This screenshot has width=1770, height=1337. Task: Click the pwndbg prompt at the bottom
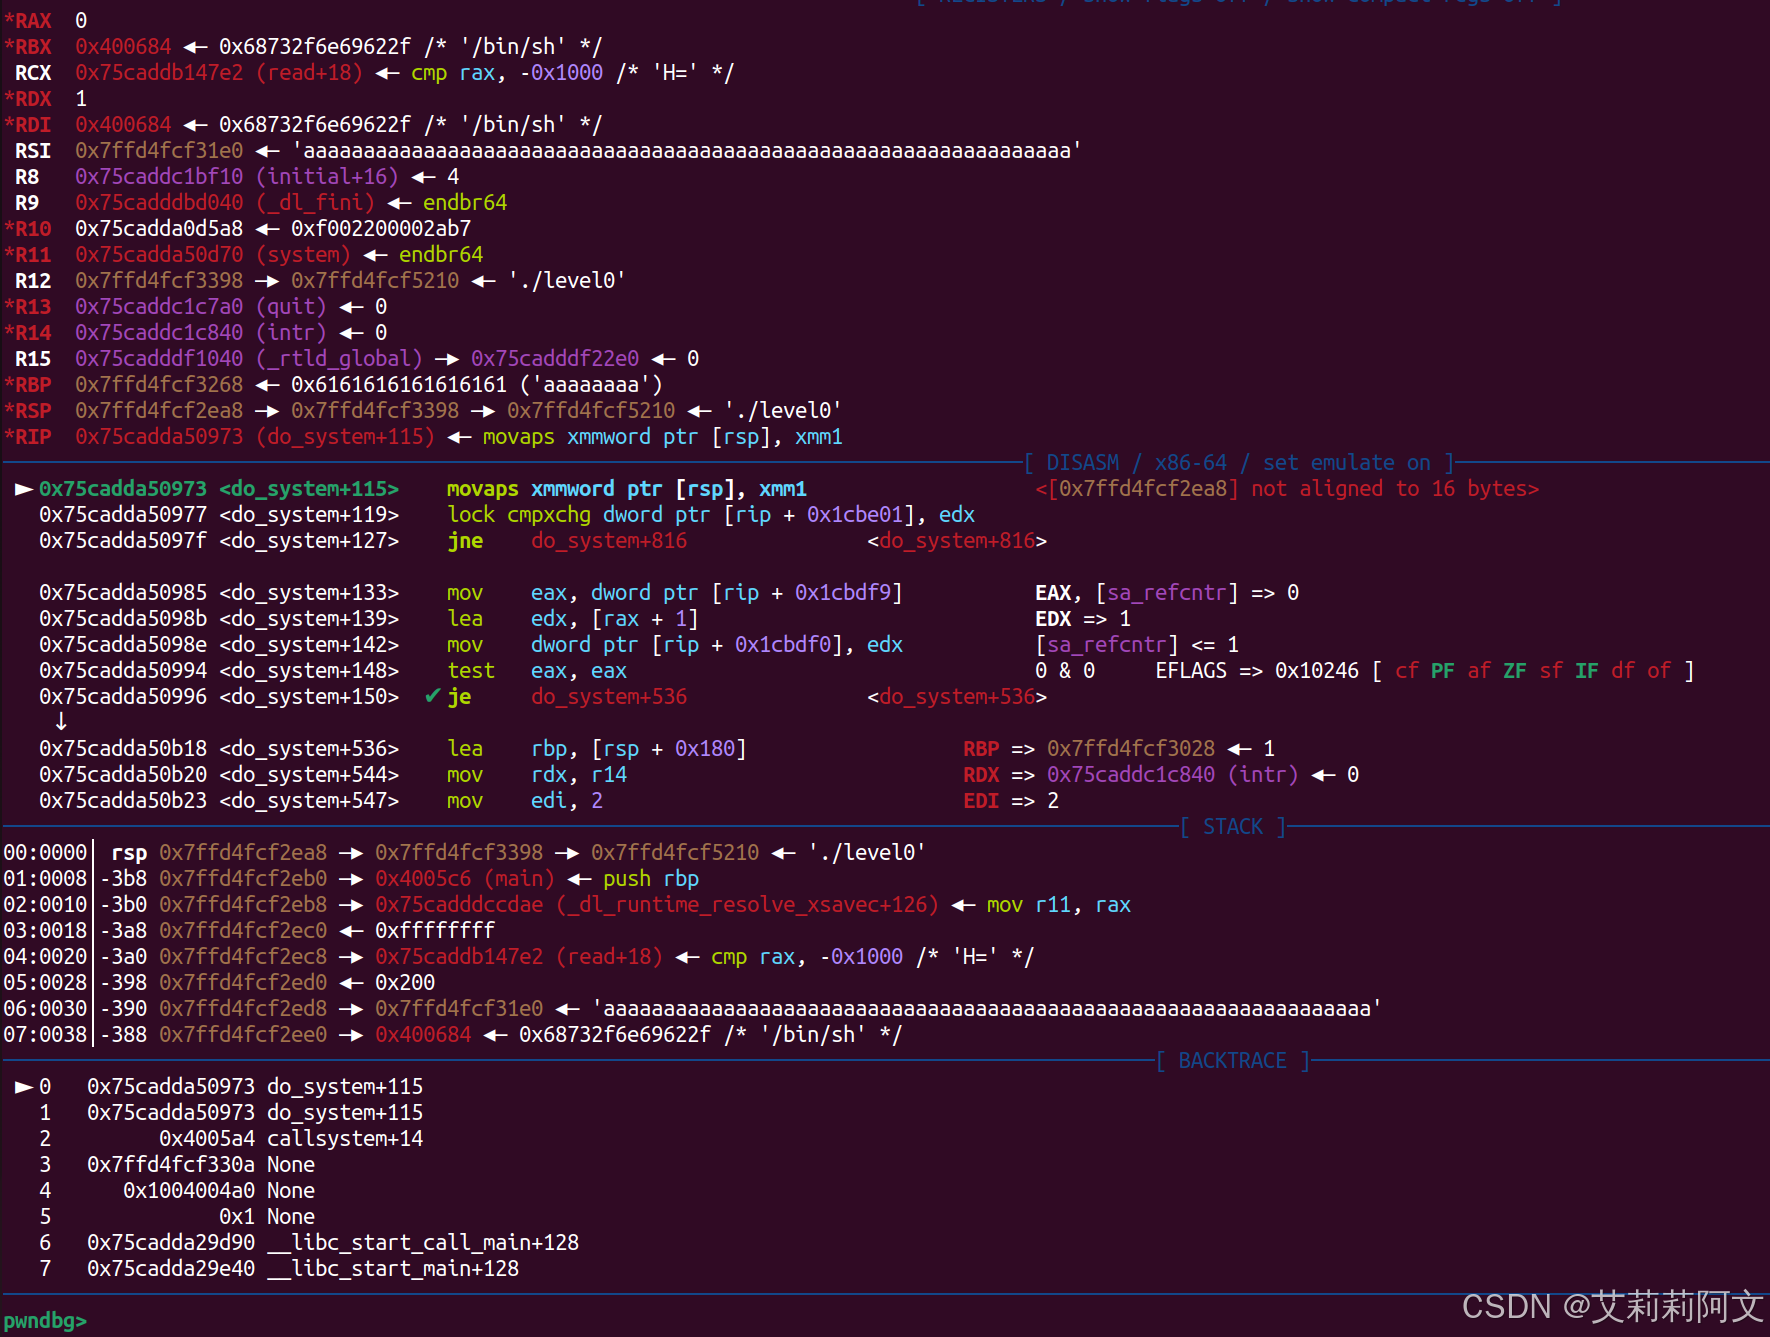tap(43, 1320)
